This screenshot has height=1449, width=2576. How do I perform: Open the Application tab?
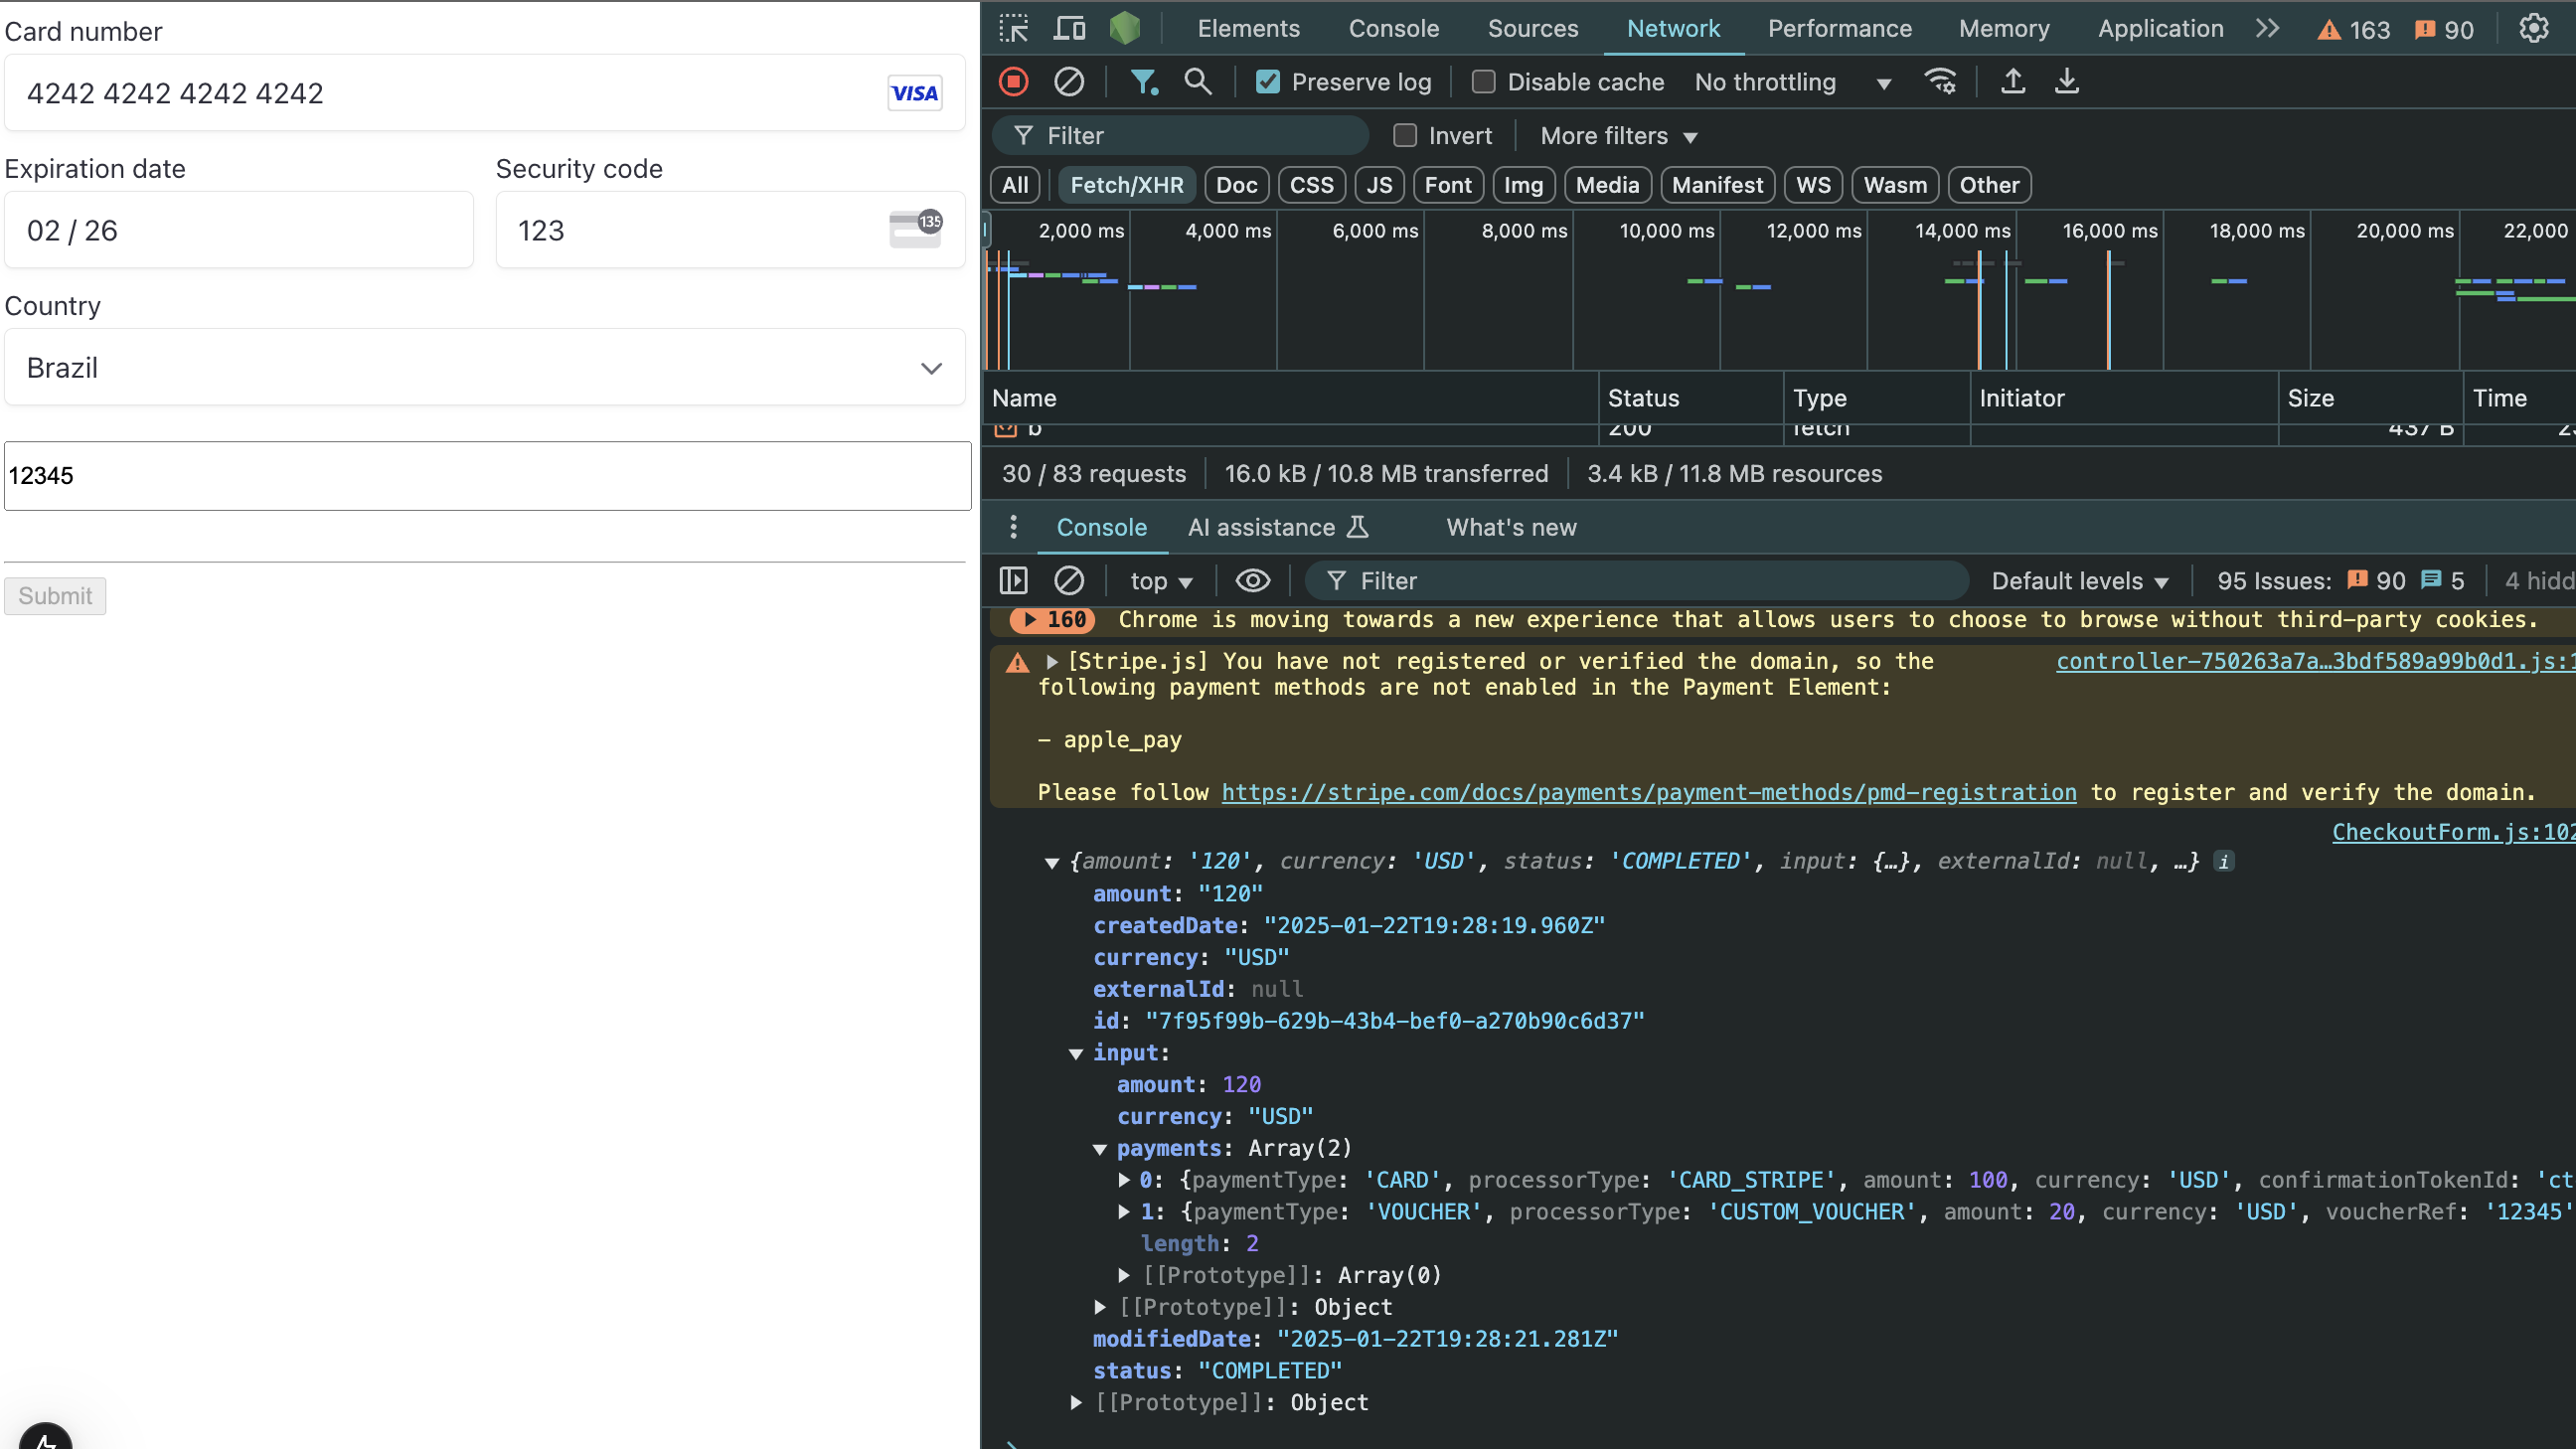point(2159,29)
